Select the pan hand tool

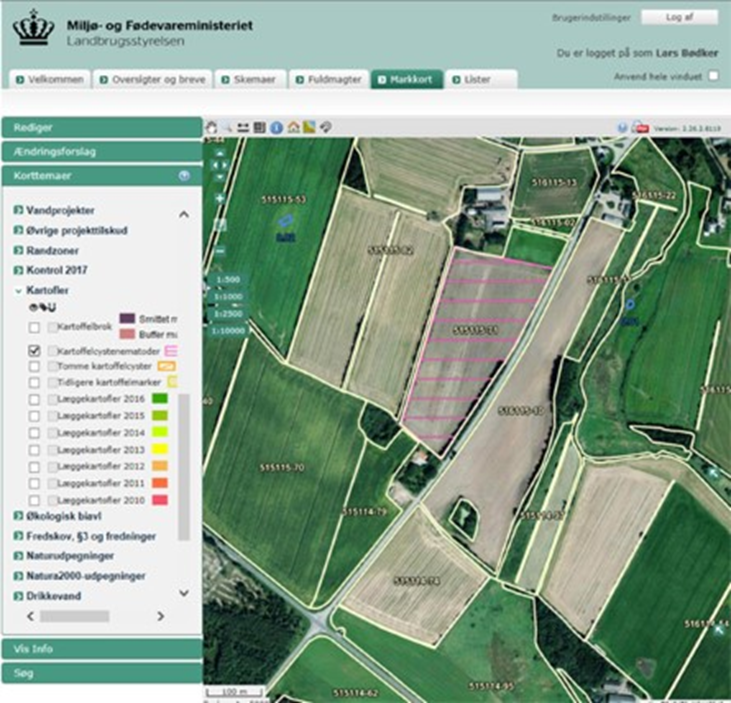[x=211, y=127]
